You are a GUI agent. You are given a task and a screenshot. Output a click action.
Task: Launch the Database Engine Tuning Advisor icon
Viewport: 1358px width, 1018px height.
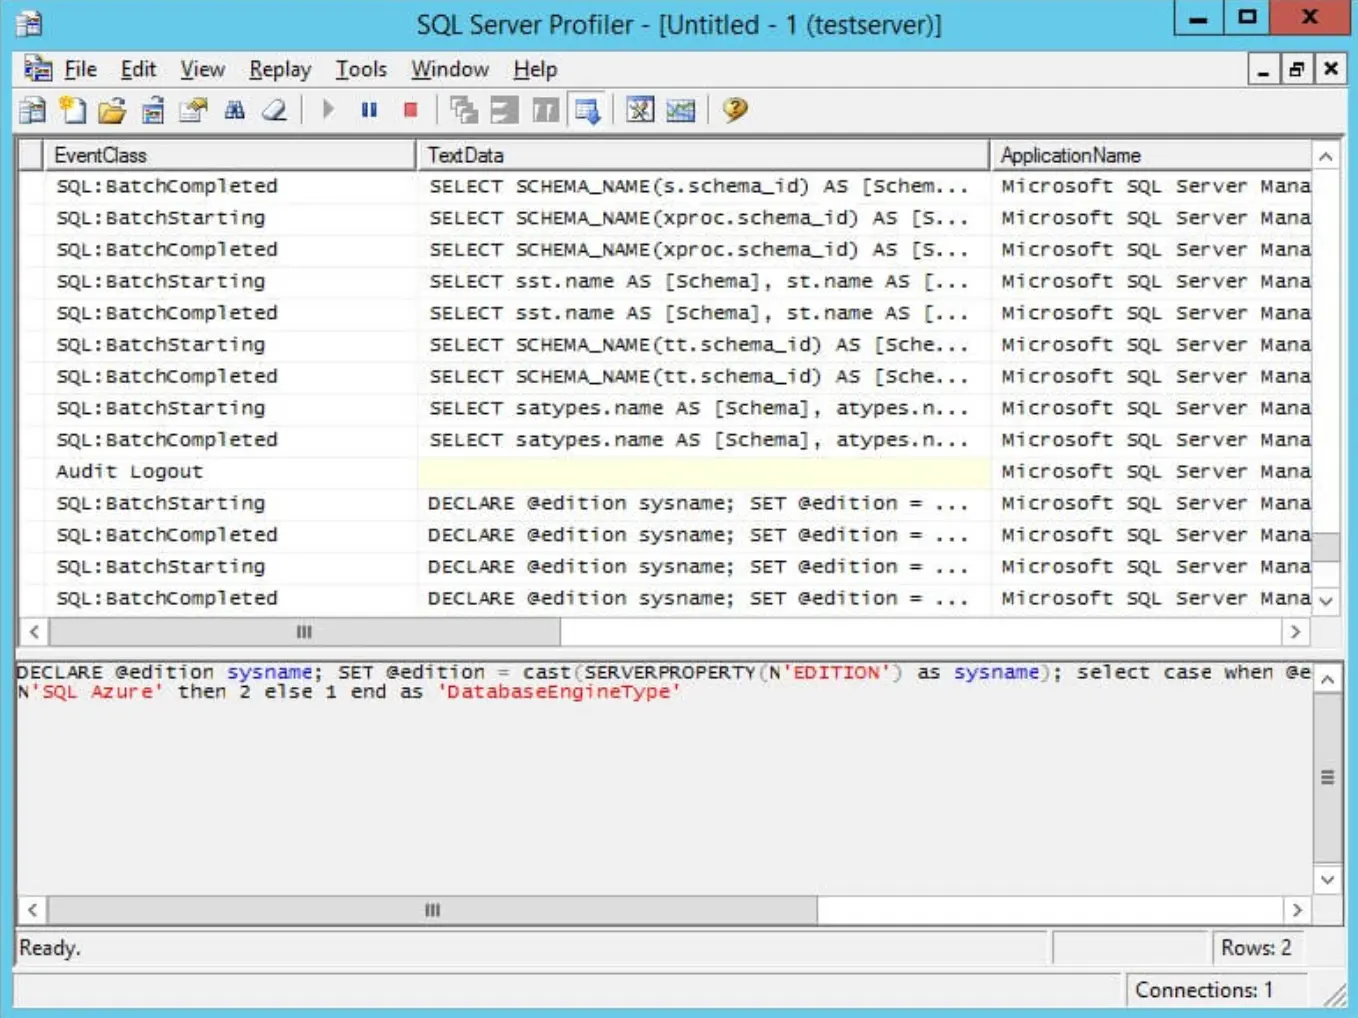[640, 111]
